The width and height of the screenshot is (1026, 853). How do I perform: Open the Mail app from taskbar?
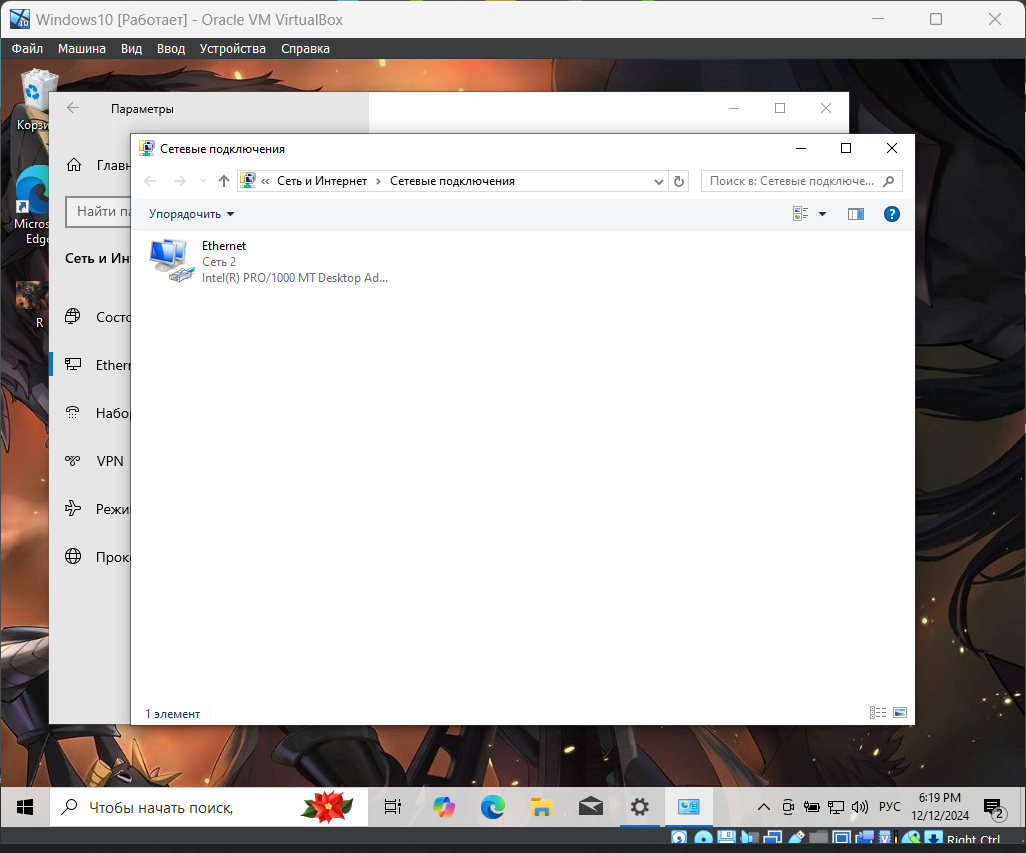pyautogui.click(x=590, y=807)
